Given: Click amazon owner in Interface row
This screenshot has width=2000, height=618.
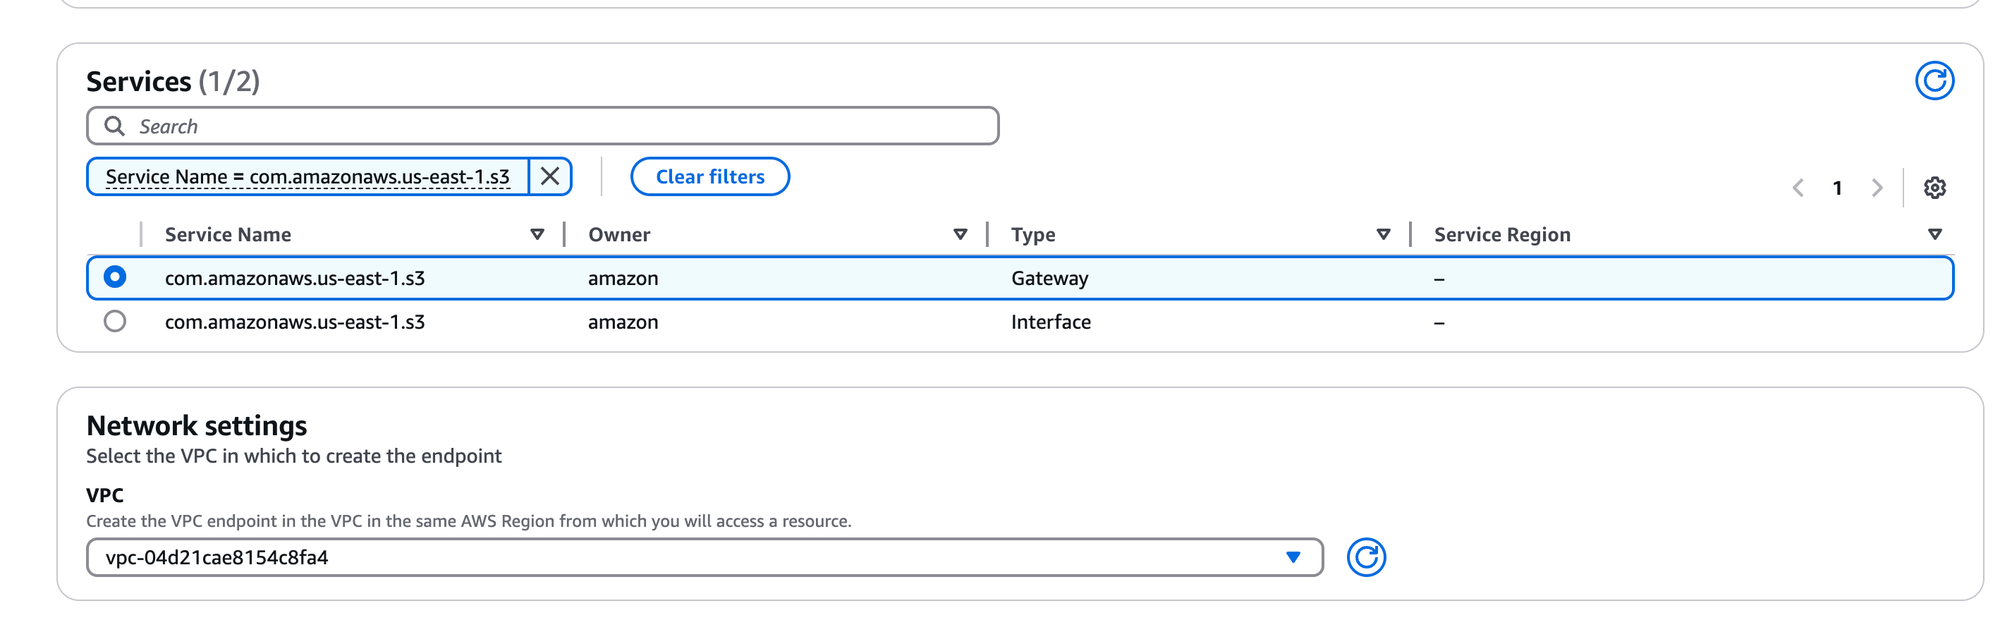Looking at the screenshot, I should (623, 322).
